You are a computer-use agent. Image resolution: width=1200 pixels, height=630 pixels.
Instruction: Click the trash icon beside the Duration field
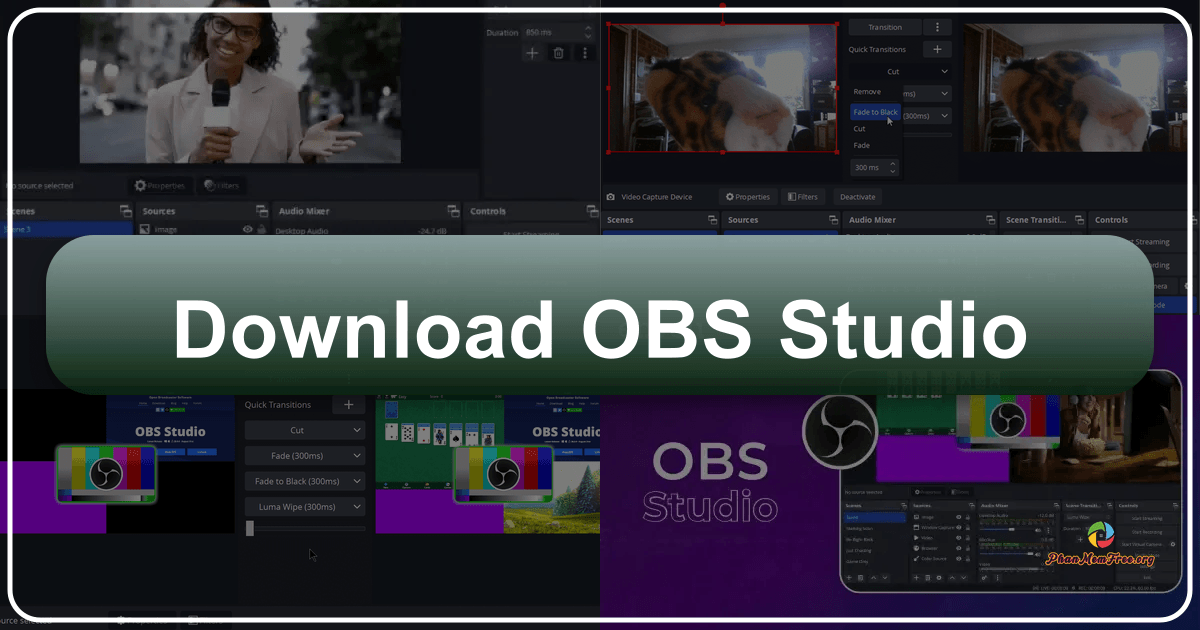click(558, 52)
